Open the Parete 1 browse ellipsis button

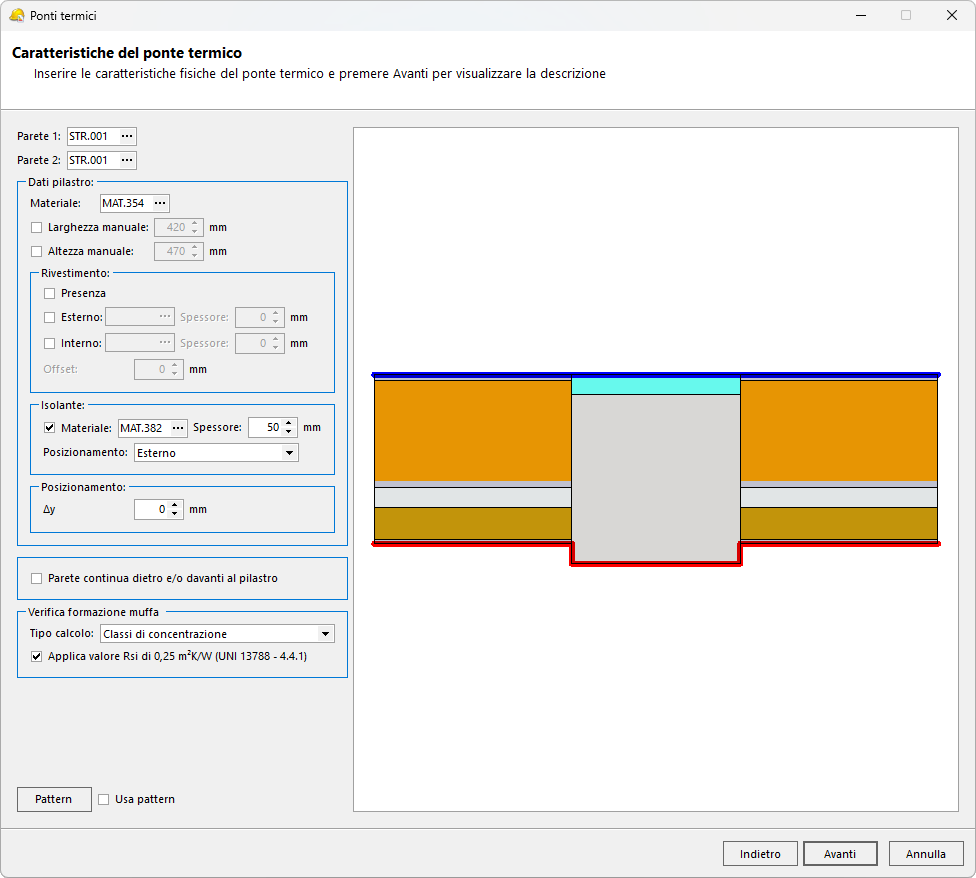pyautogui.click(x=126, y=136)
